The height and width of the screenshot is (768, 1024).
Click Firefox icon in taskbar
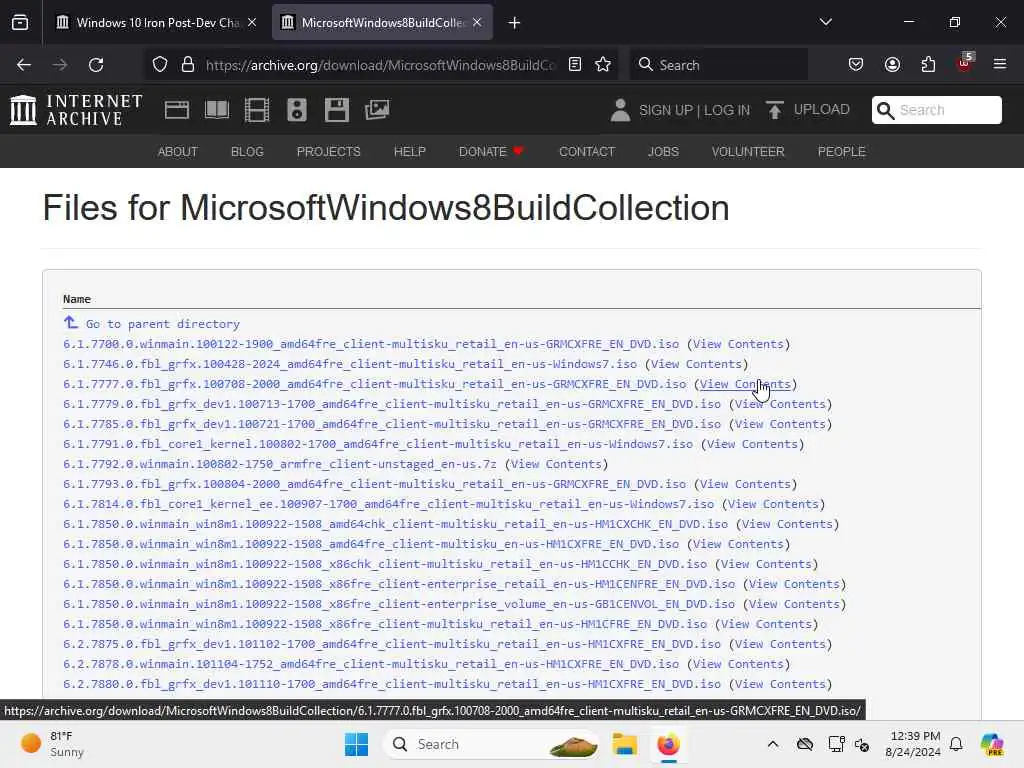click(x=668, y=744)
